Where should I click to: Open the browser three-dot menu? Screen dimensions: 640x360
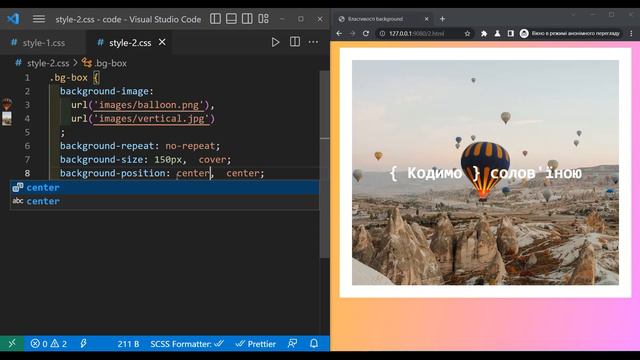631,33
